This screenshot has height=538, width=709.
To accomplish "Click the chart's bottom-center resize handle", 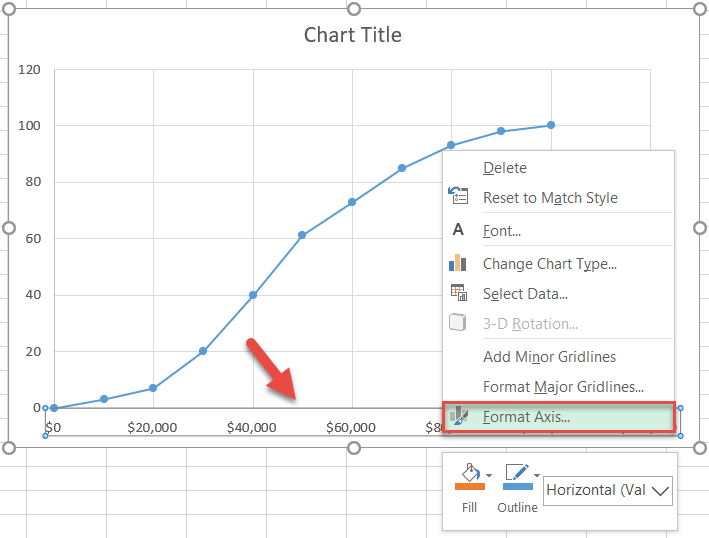I will point(354,448).
